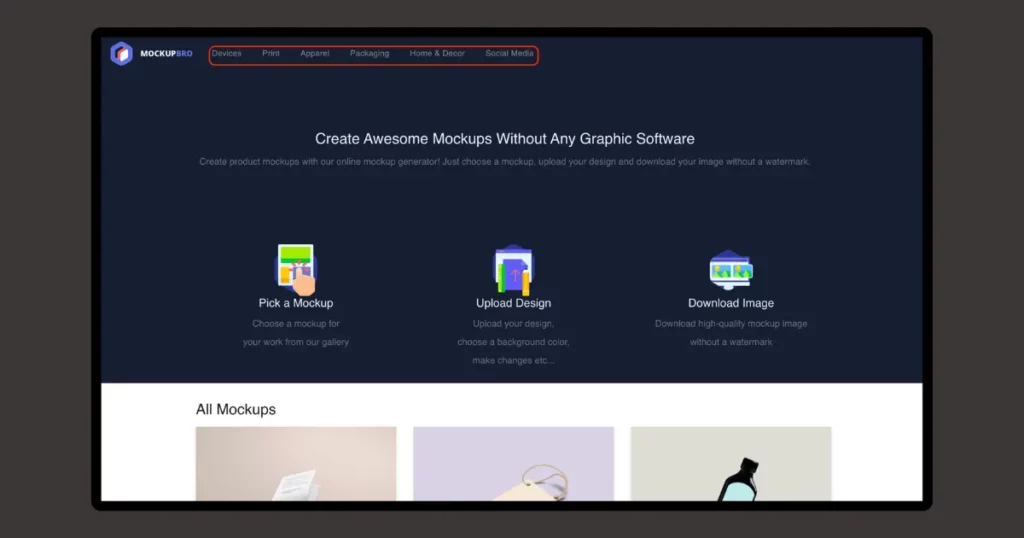This screenshot has width=1024, height=538.
Task: Select the Social Media nav item
Action: [x=509, y=54]
